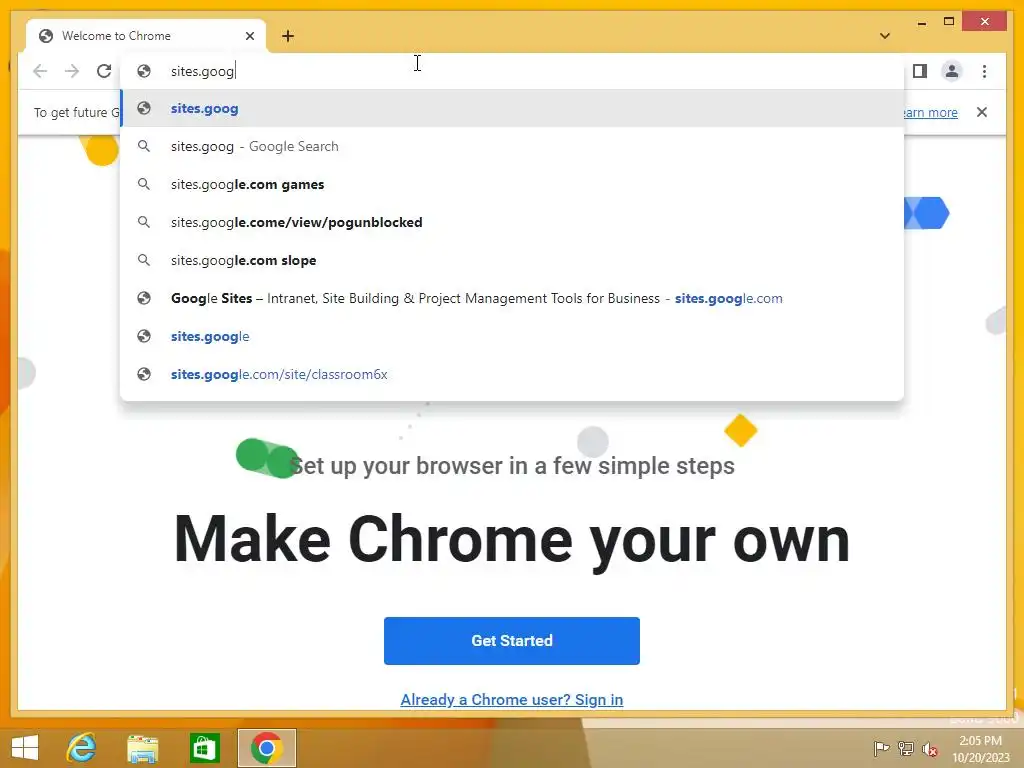Viewport: 1024px width, 768px height.
Task: Close the Welcome to Chrome tab
Action: [x=249, y=36]
